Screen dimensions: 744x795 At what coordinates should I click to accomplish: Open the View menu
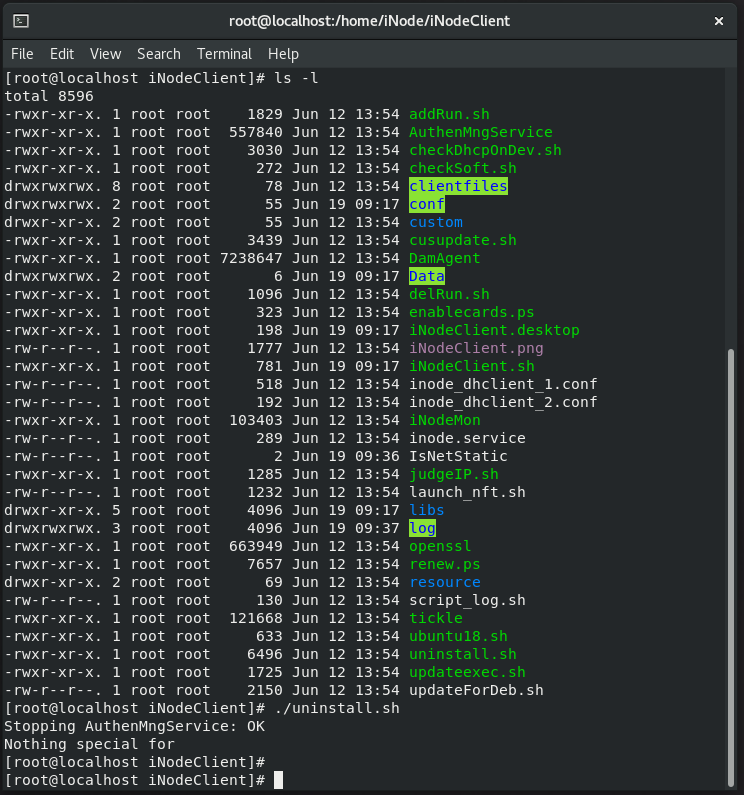pyautogui.click(x=105, y=54)
